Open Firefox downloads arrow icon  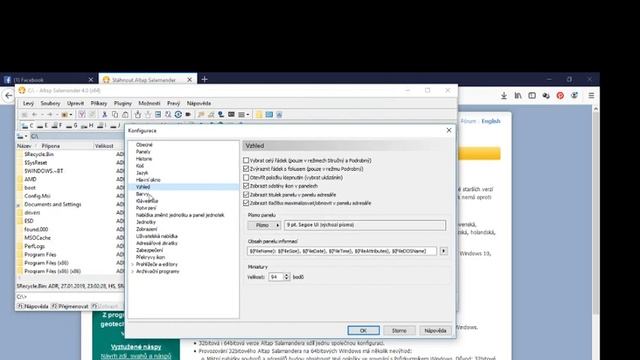coord(504,96)
